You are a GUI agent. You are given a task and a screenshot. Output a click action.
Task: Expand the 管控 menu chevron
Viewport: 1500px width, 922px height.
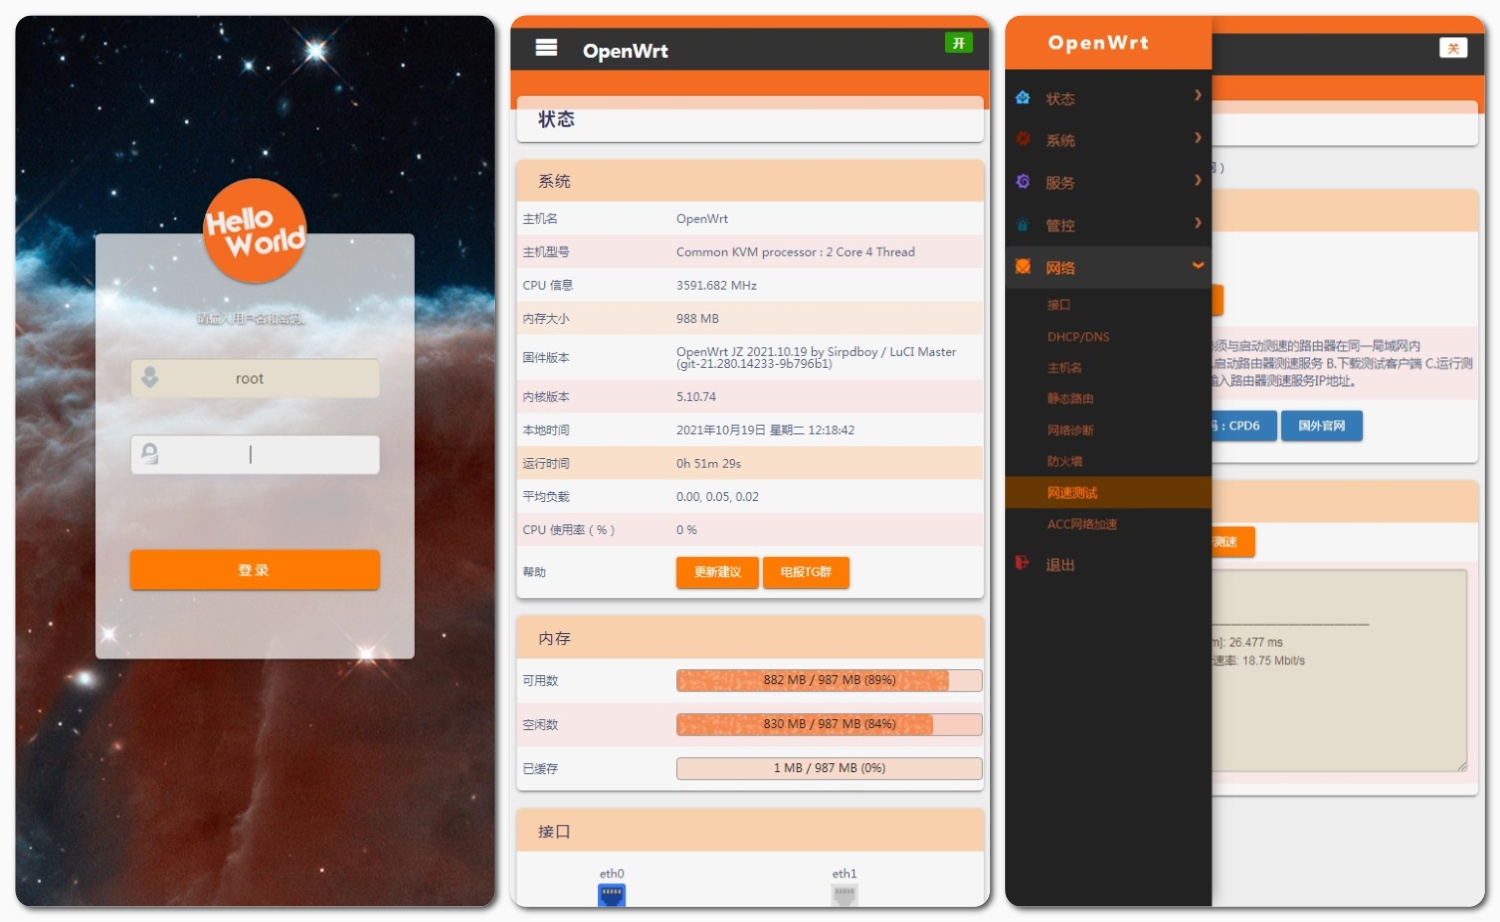(x=1197, y=223)
